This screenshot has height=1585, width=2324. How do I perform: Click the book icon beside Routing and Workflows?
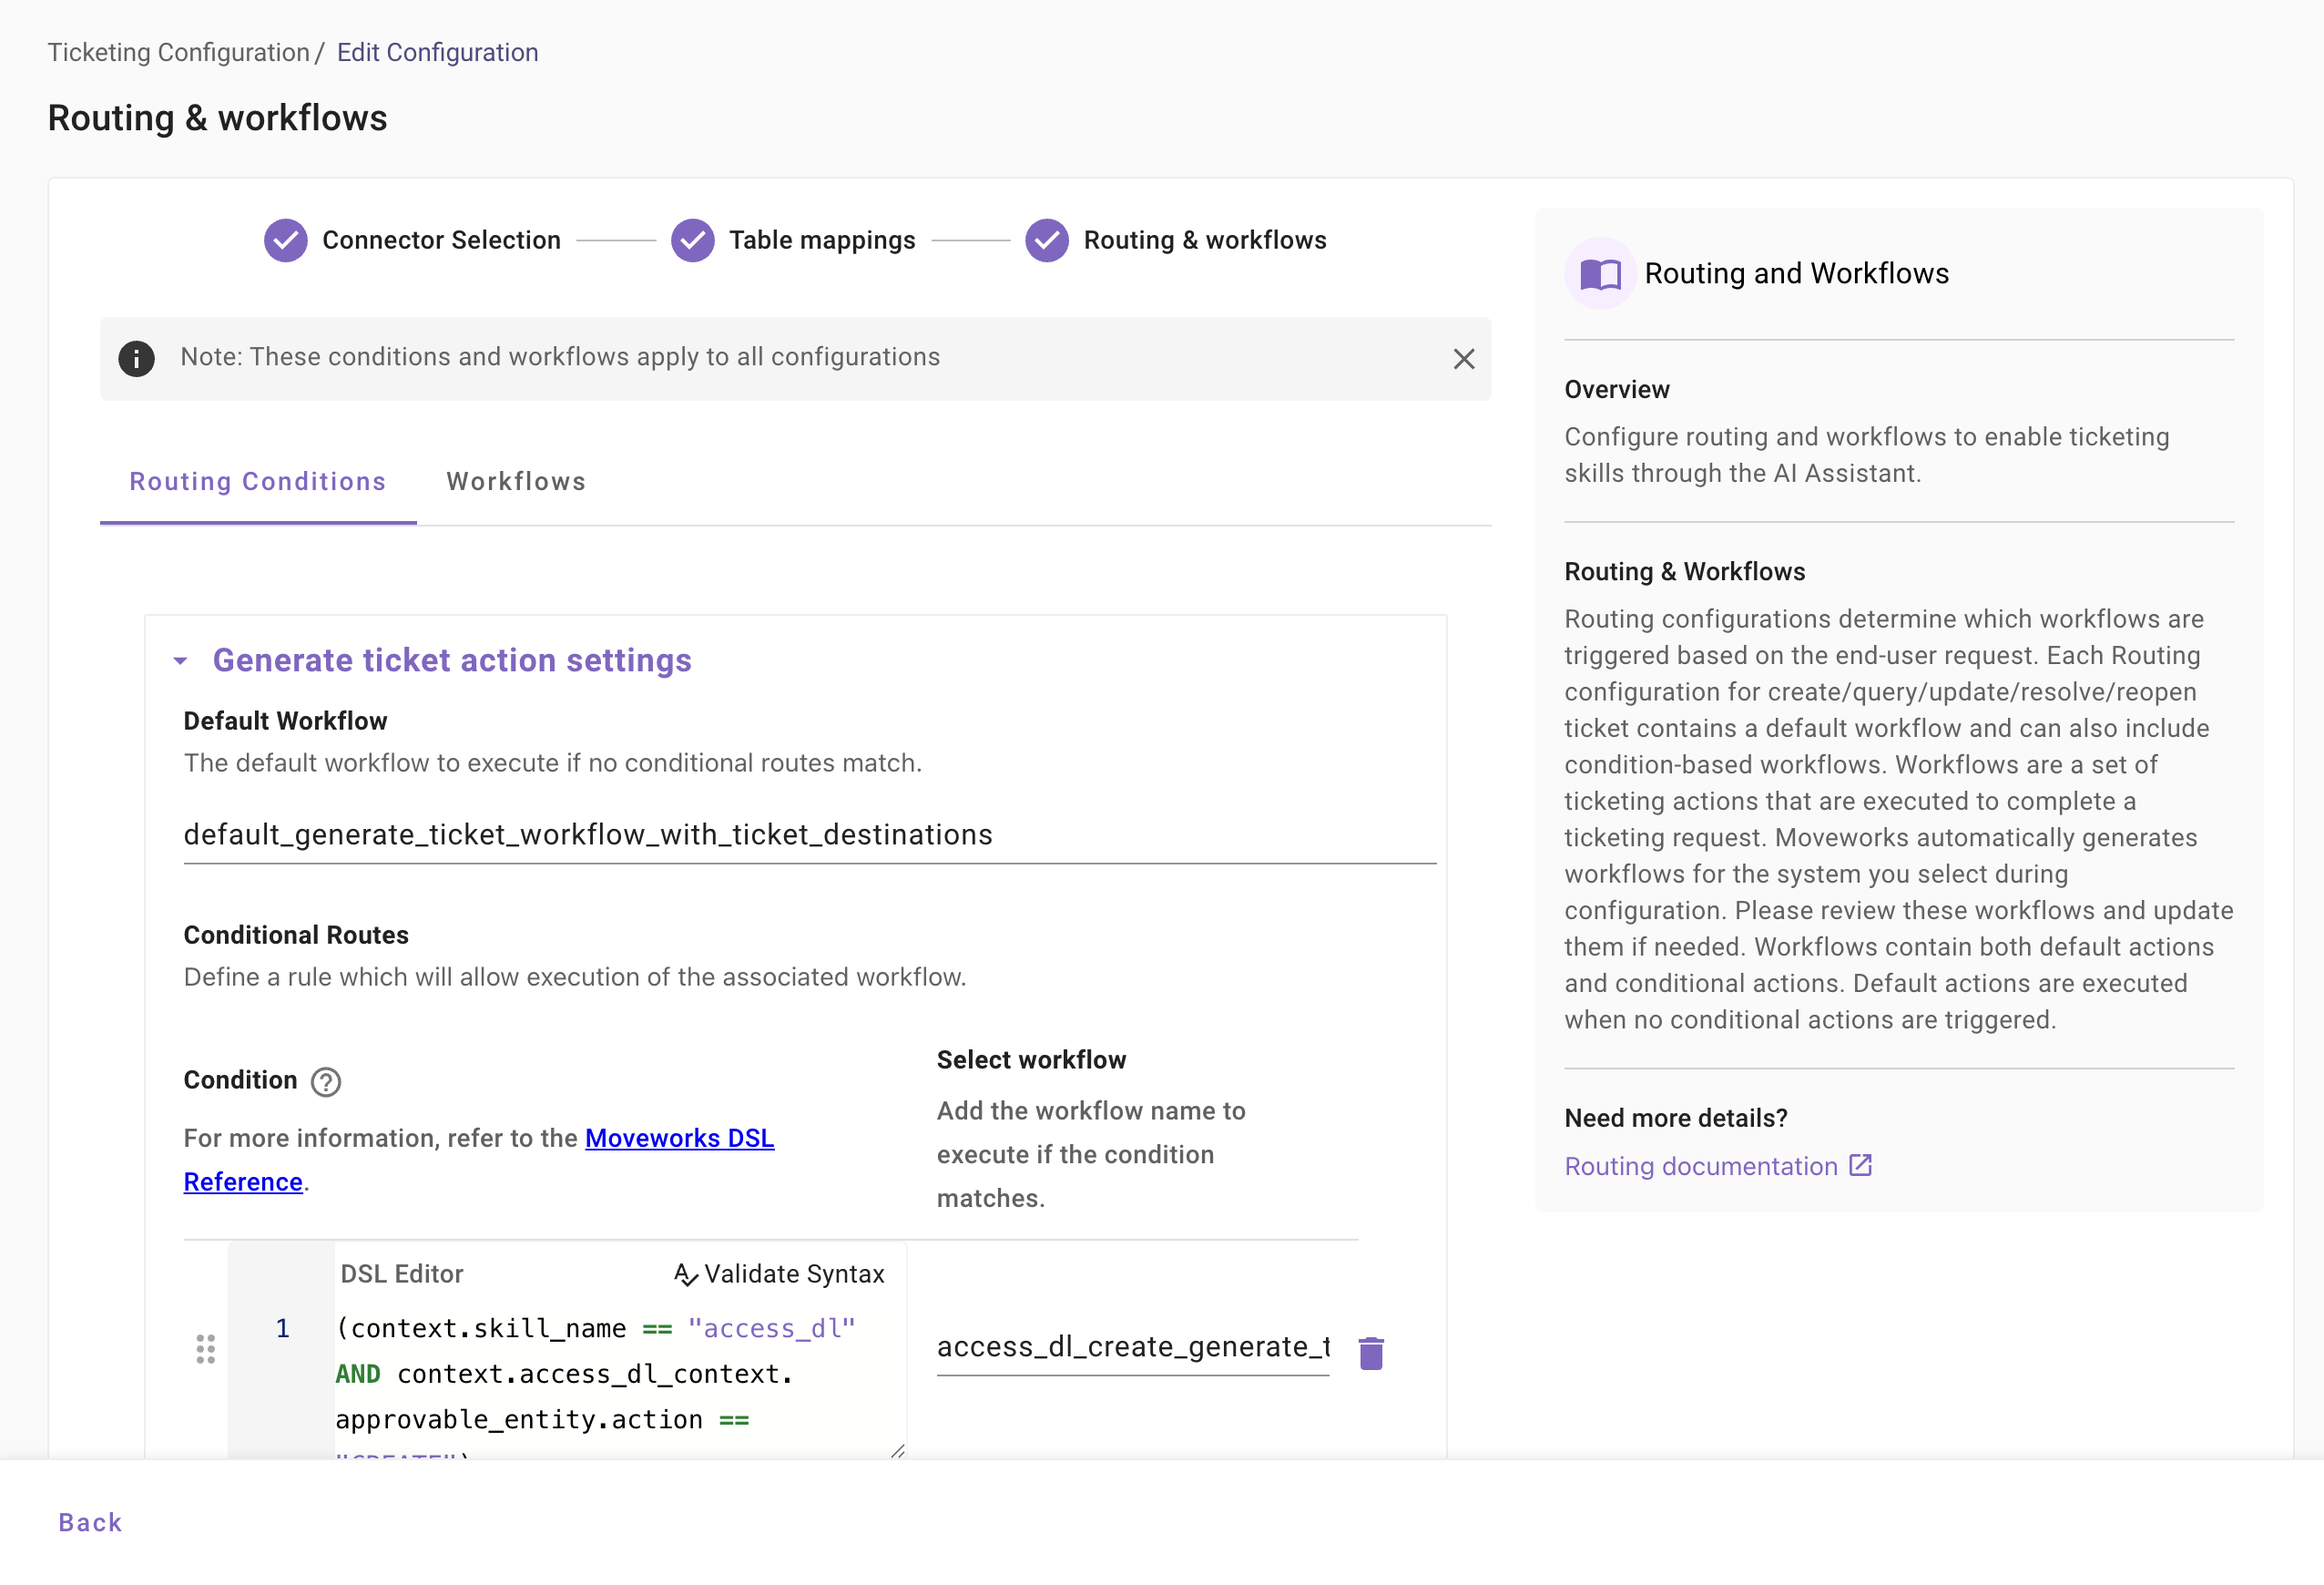(1599, 274)
